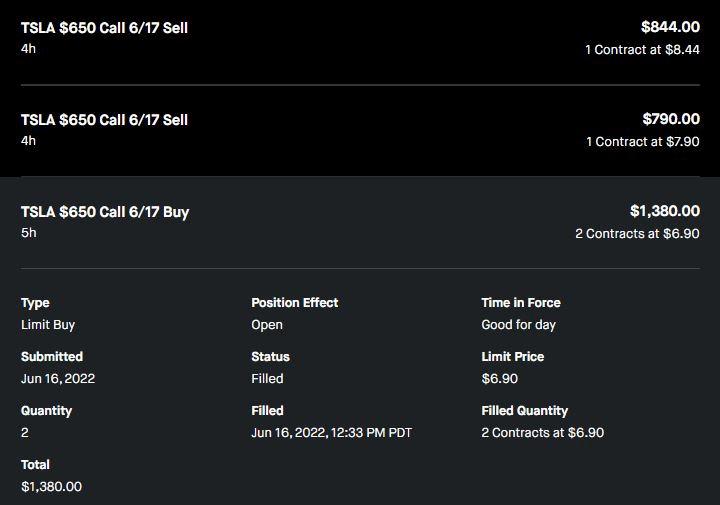Select the "1 Contract at $7.90" text
The height and width of the screenshot is (505, 720).
point(642,142)
